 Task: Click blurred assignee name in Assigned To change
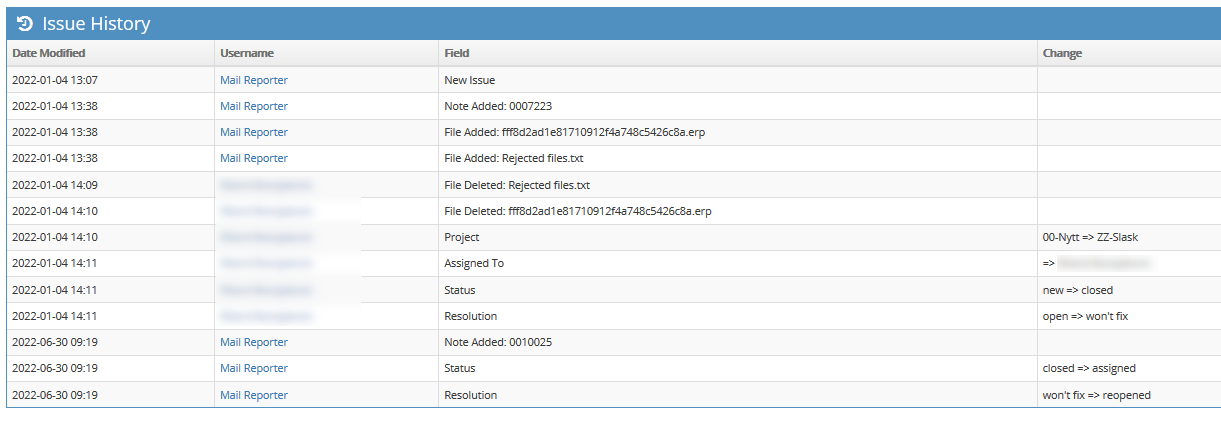point(1104,263)
